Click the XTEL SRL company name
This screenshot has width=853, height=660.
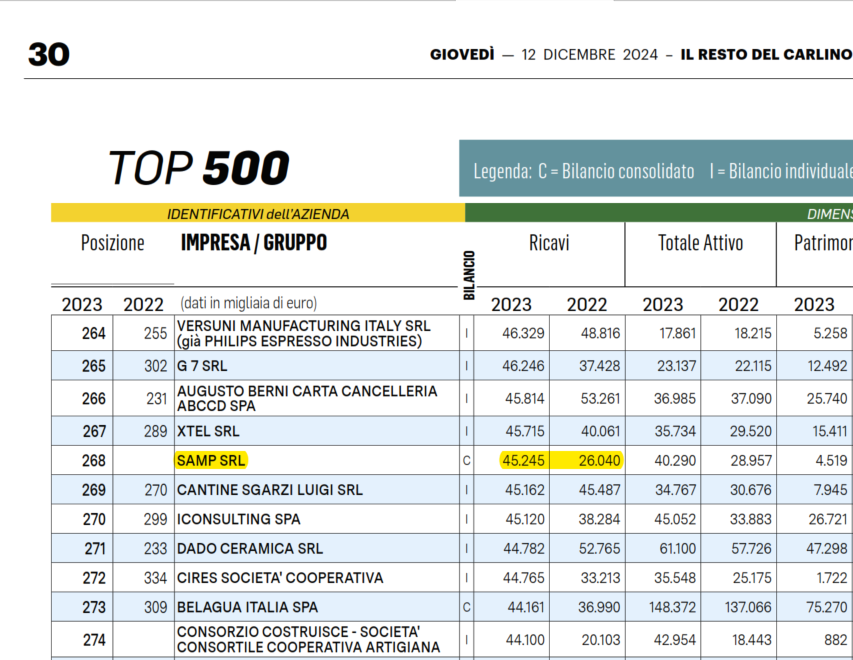tap(208, 431)
